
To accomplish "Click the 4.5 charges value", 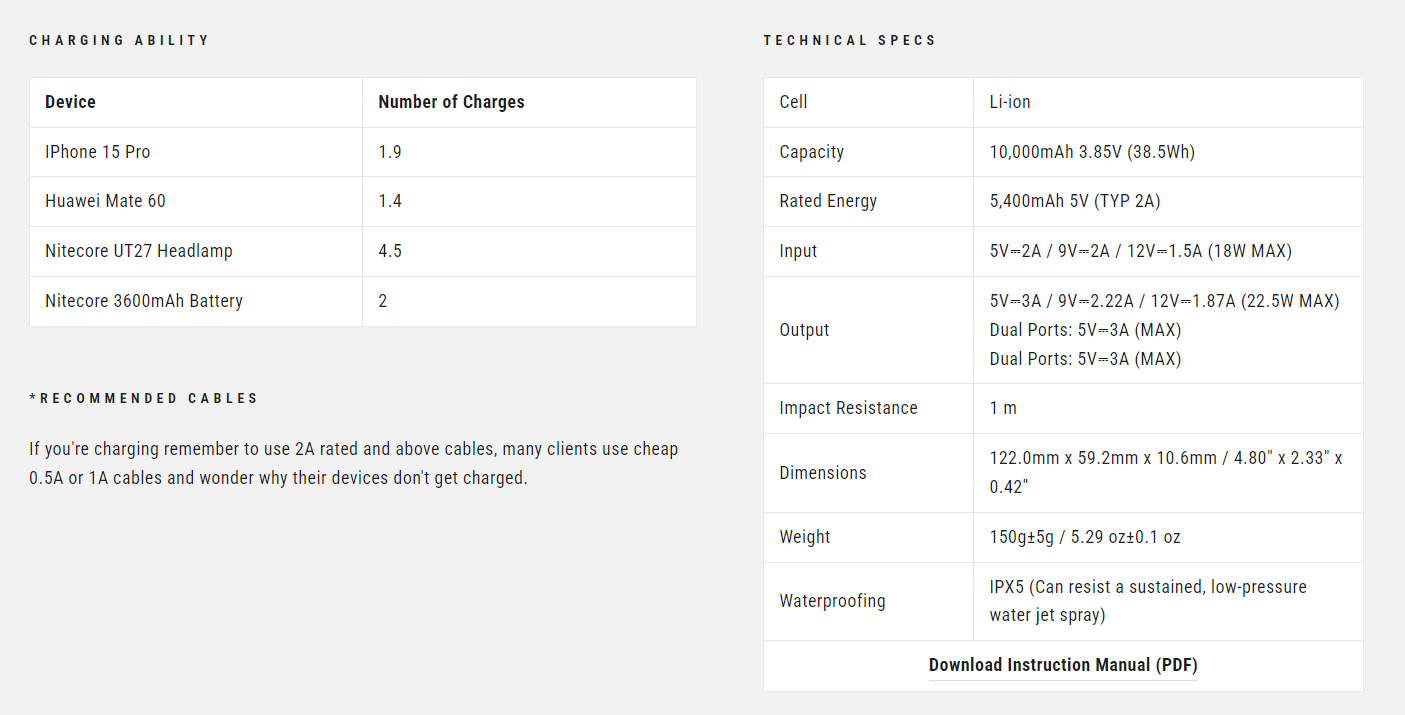I will coord(390,251).
